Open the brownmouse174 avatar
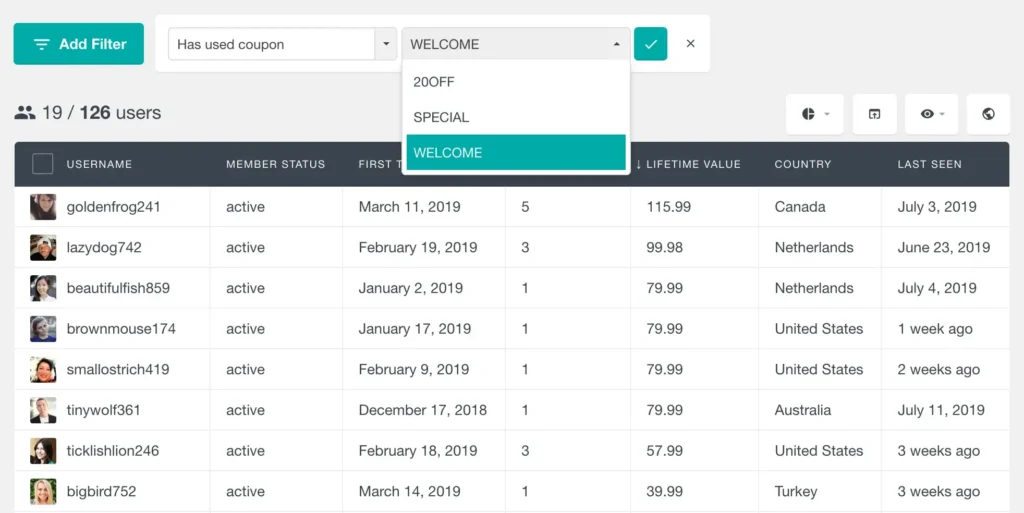 click(43, 329)
